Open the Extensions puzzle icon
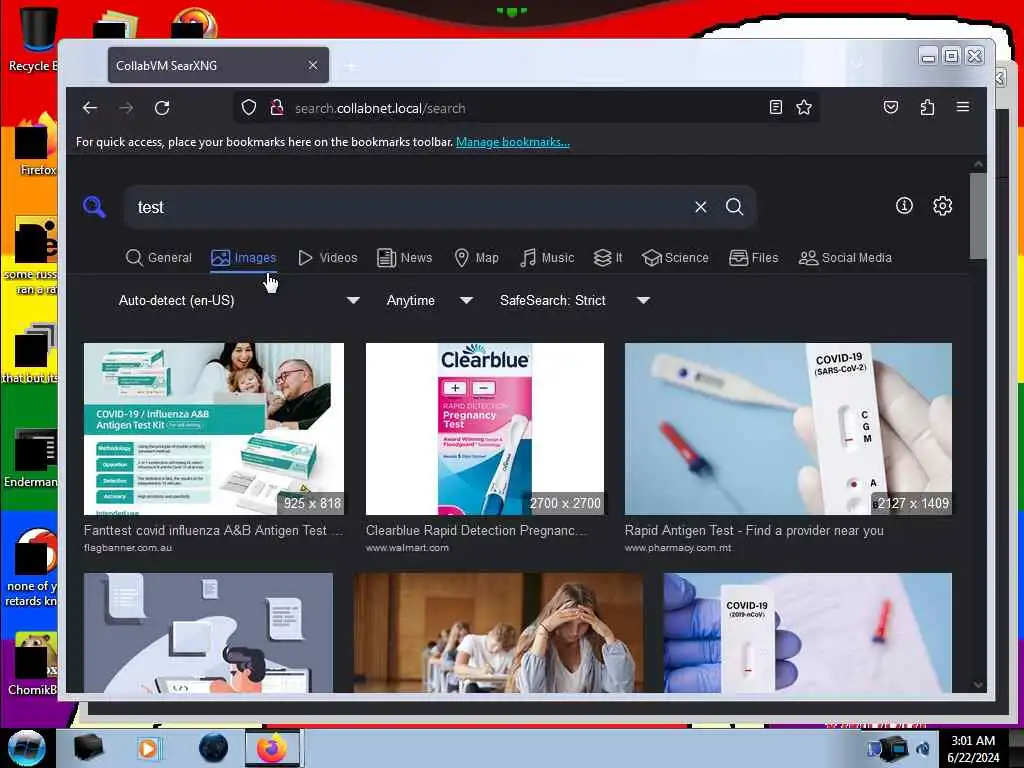The height and width of the screenshot is (768, 1024). click(x=927, y=108)
